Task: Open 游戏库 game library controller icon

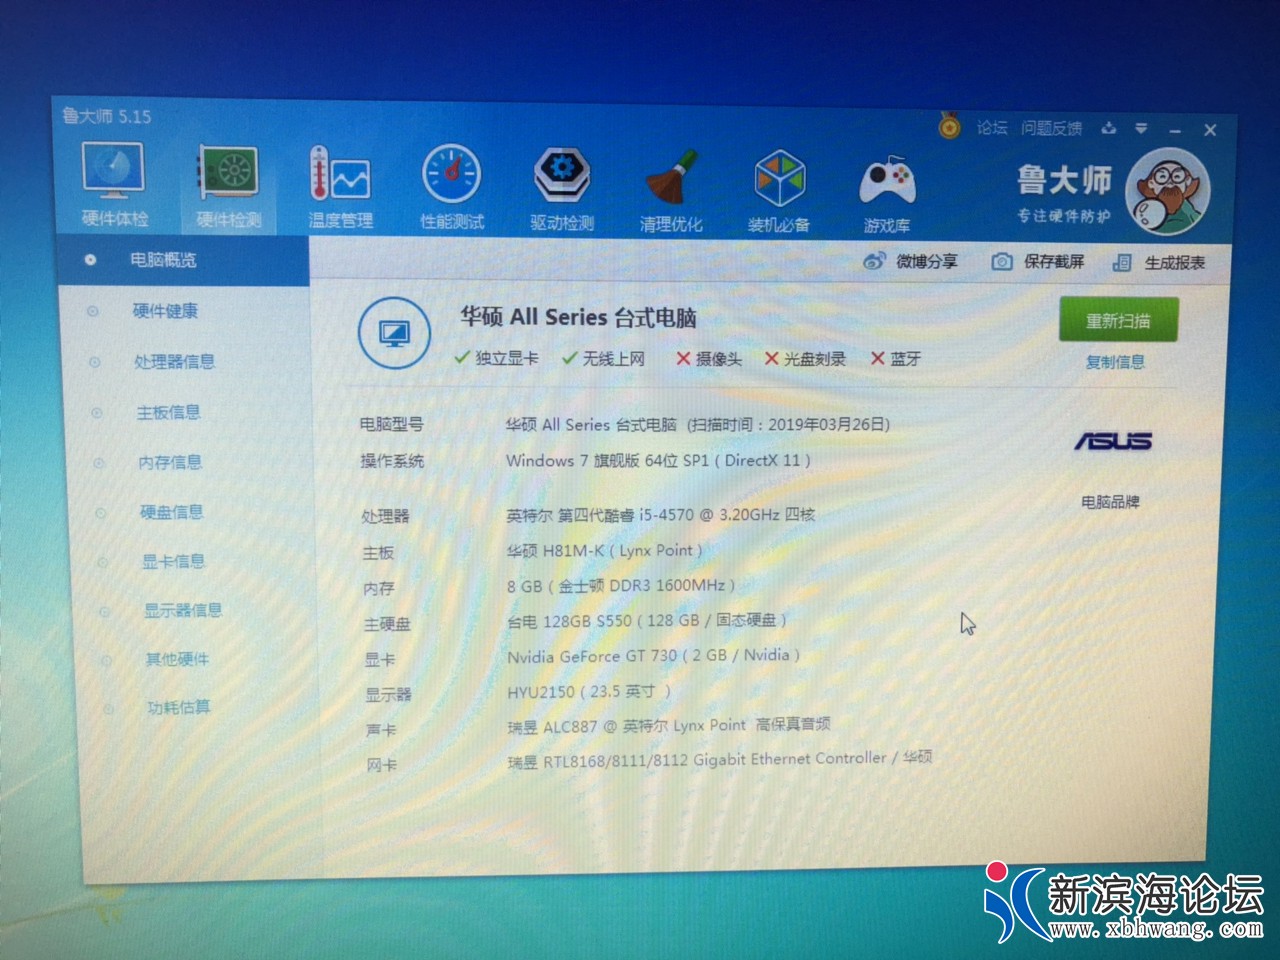Action: (887, 192)
